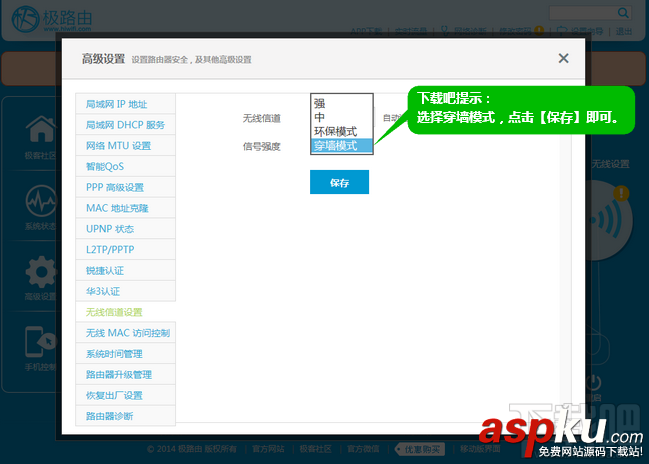
Task: Click the 极路由 logo
Action: [52, 19]
